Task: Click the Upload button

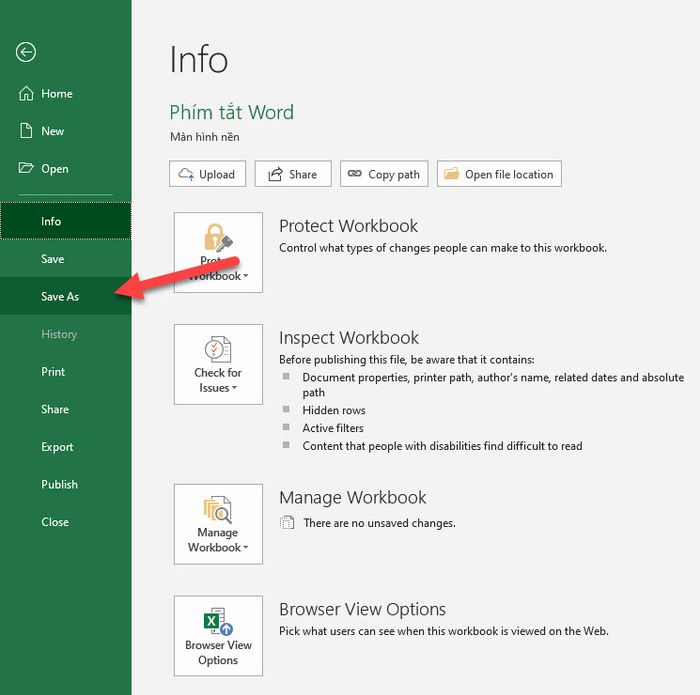Action: [208, 174]
